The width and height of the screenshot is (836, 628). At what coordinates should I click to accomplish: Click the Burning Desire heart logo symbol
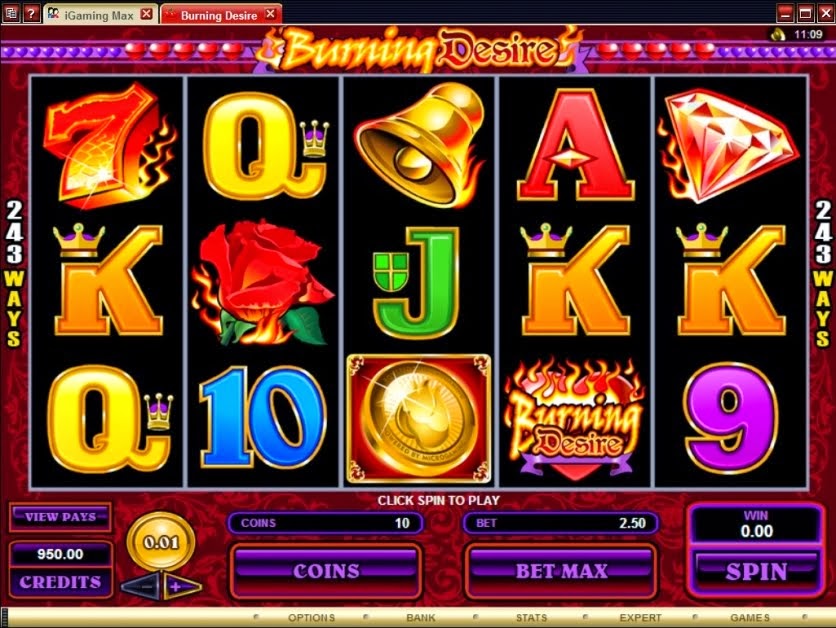574,419
